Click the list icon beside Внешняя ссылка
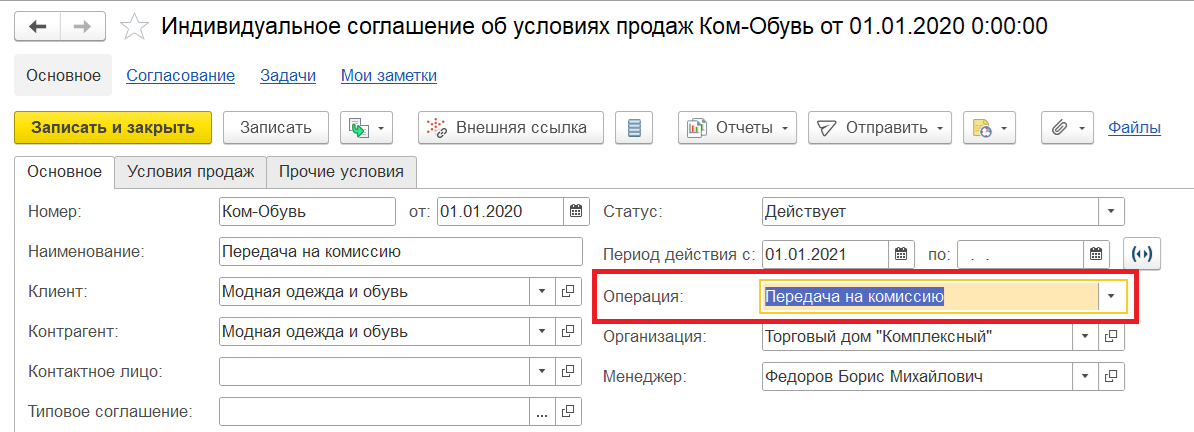The width and height of the screenshot is (1194, 432). (x=634, y=128)
